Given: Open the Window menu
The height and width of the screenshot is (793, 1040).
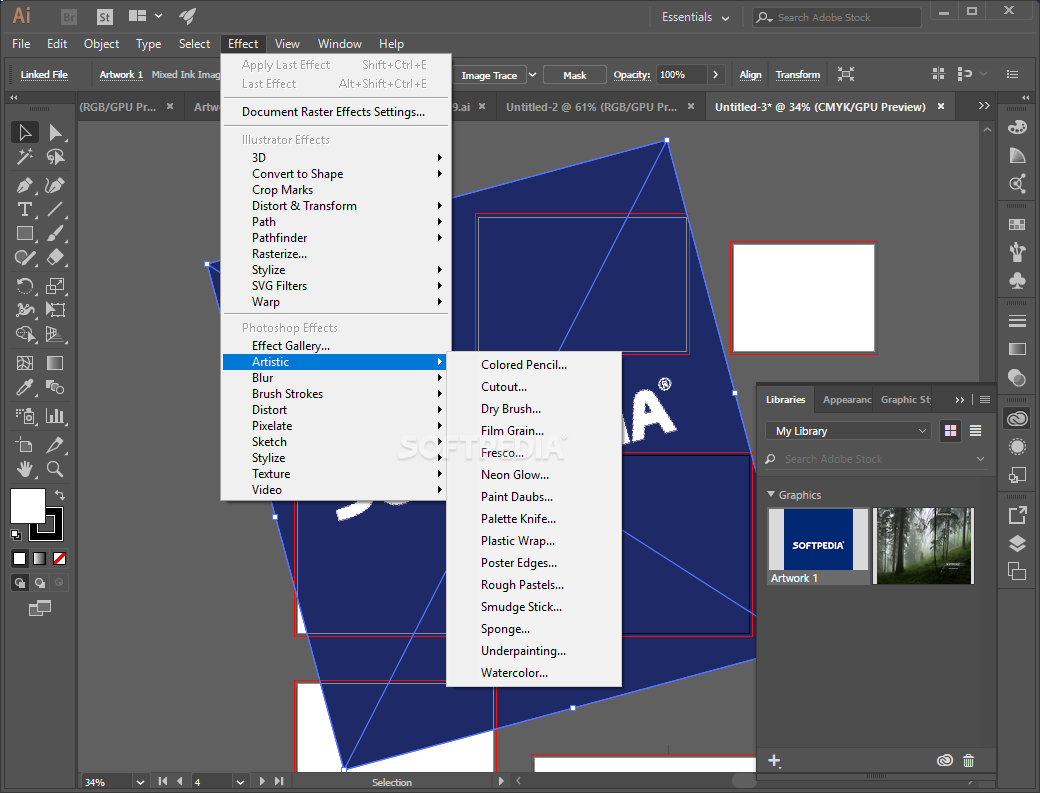Looking at the screenshot, I should pyautogui.click(x=340, y=44).
